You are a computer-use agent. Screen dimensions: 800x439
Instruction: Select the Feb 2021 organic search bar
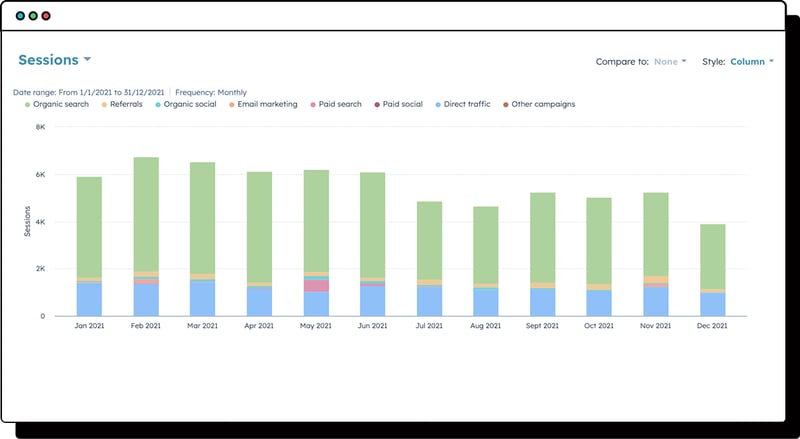[146, 214]
